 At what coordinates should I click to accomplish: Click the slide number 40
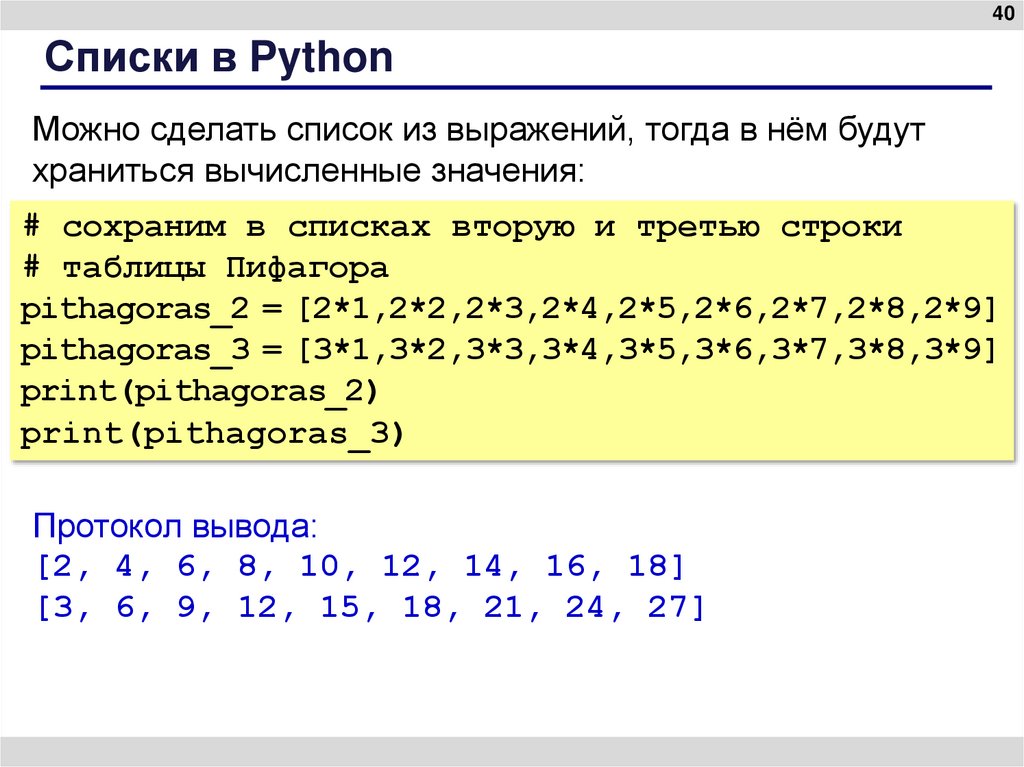coord(1001,14)
